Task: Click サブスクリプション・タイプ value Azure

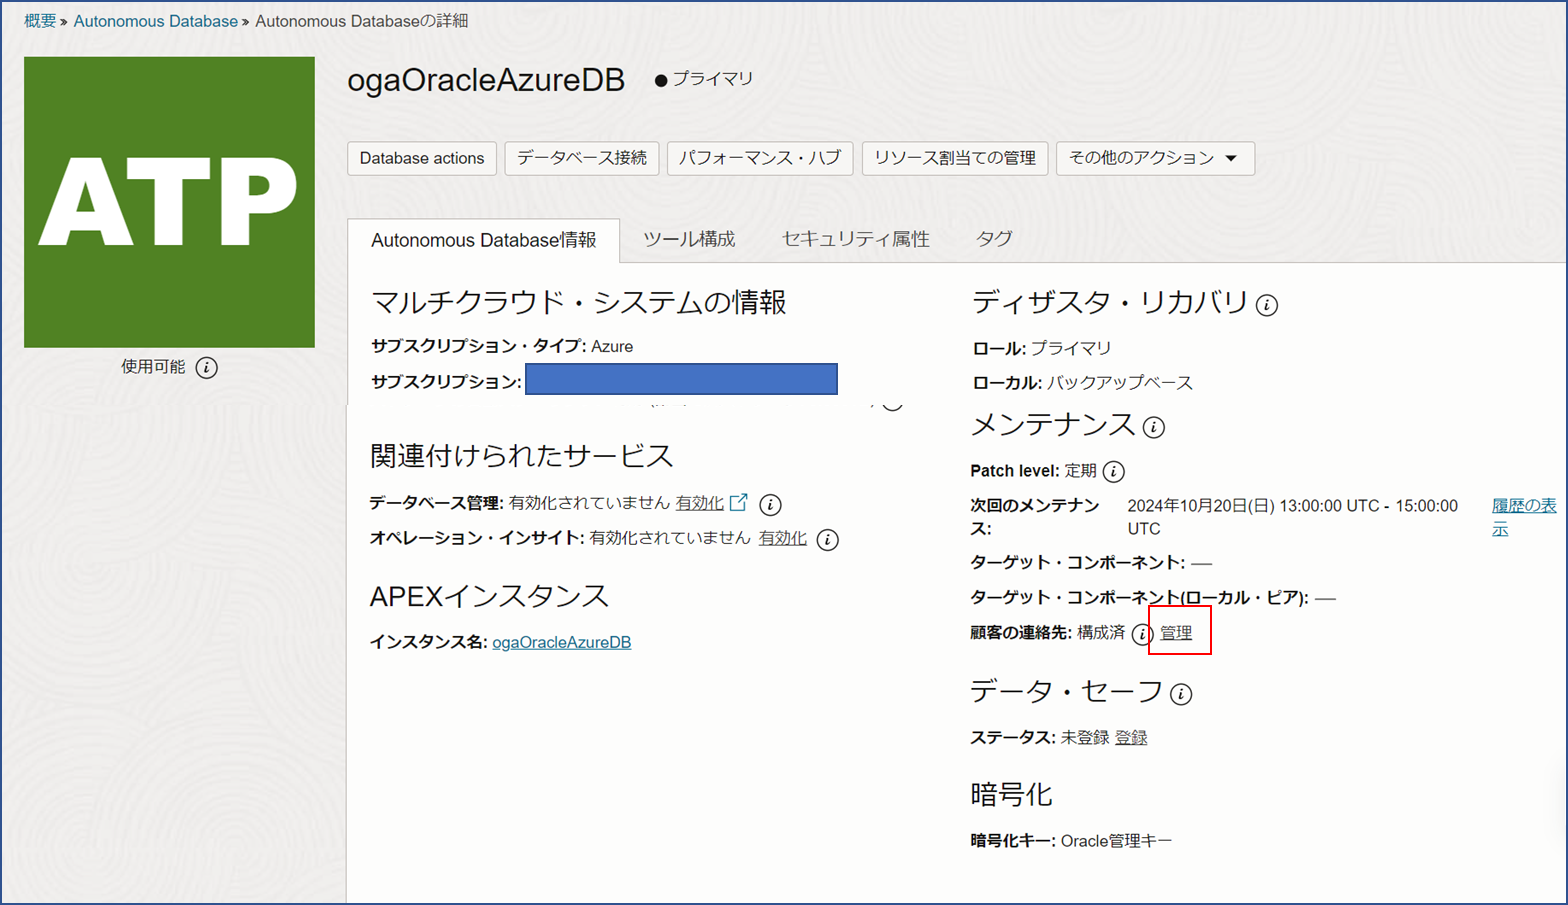Action: coord(612,346)
